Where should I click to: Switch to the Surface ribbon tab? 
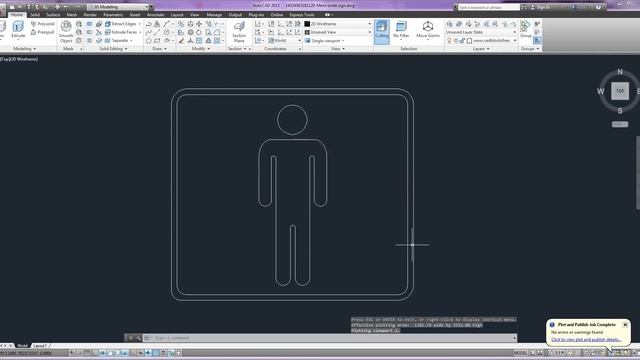click(x=53, y=15)
